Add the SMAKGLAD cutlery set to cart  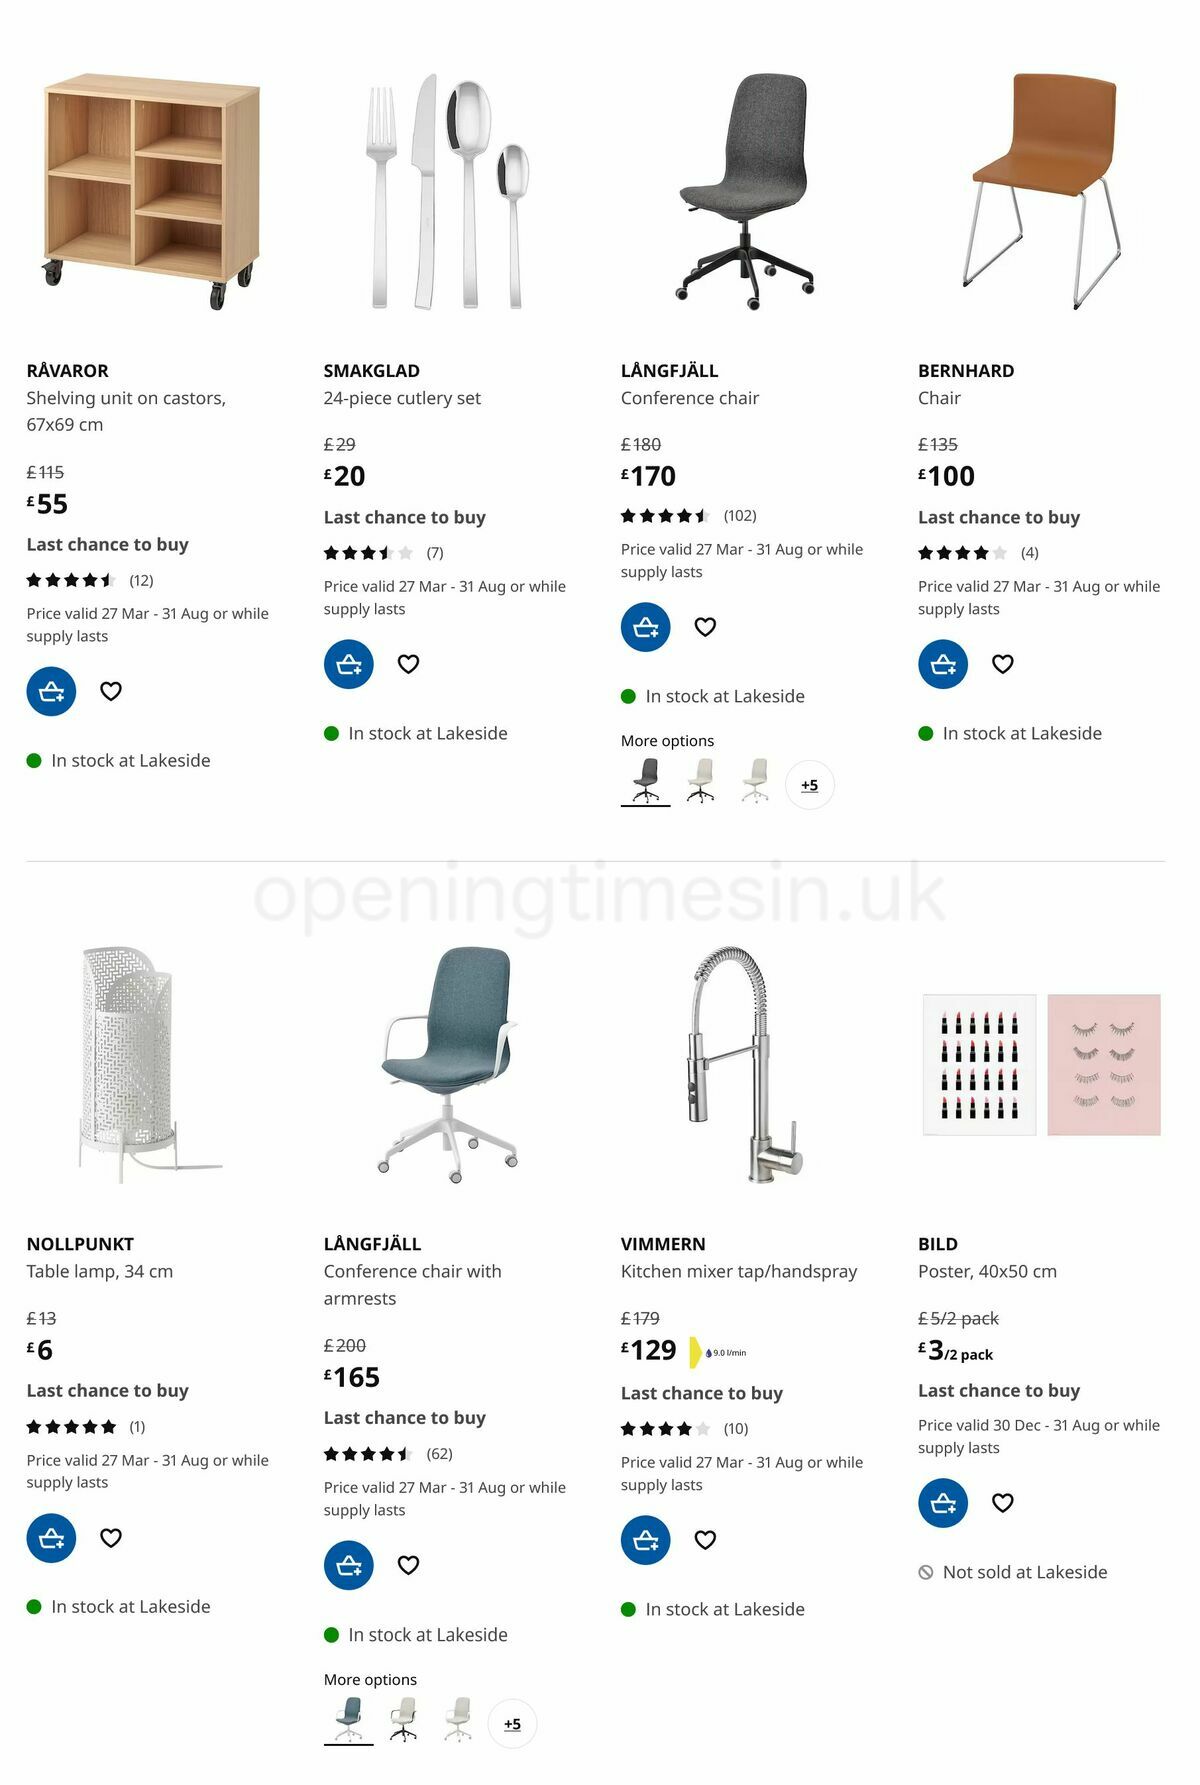[347, 663]
